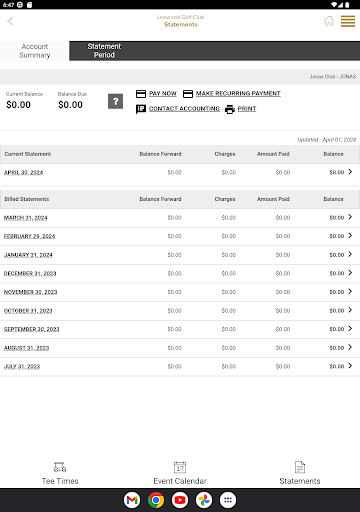The height and width of the screenshot is (512, 360).
Task: Open OCTOBER 31, 2023 statement
Action: (28, 311)
